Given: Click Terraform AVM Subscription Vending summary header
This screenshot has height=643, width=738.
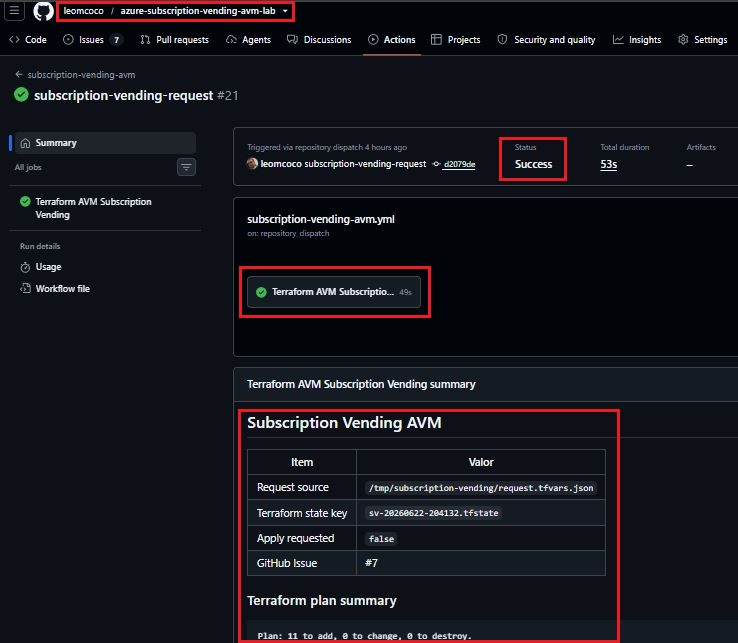Looking at the screenshot, I should [x=361, y=384].
